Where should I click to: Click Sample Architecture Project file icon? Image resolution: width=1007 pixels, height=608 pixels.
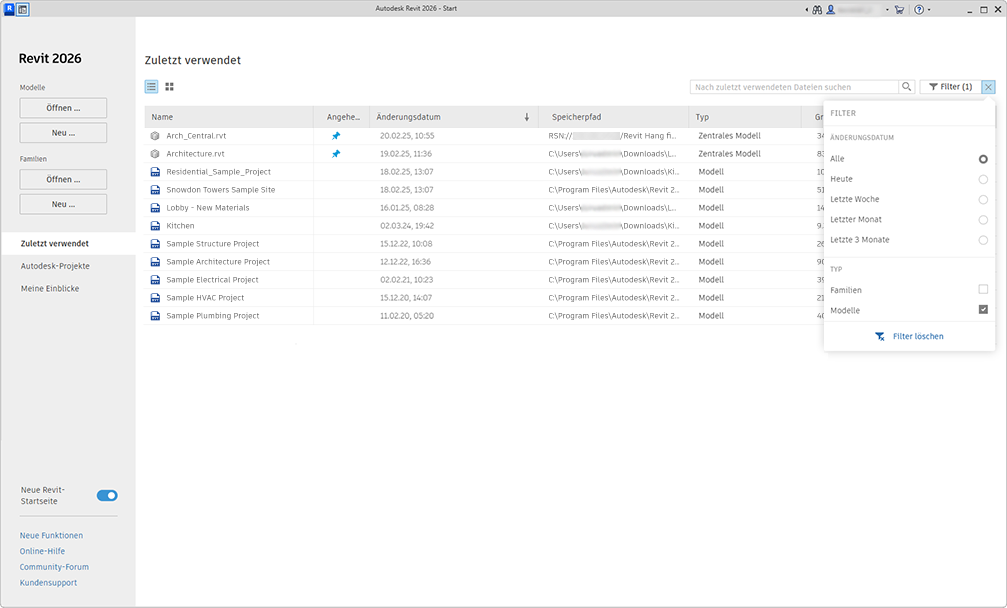click(x=155, y=262)
